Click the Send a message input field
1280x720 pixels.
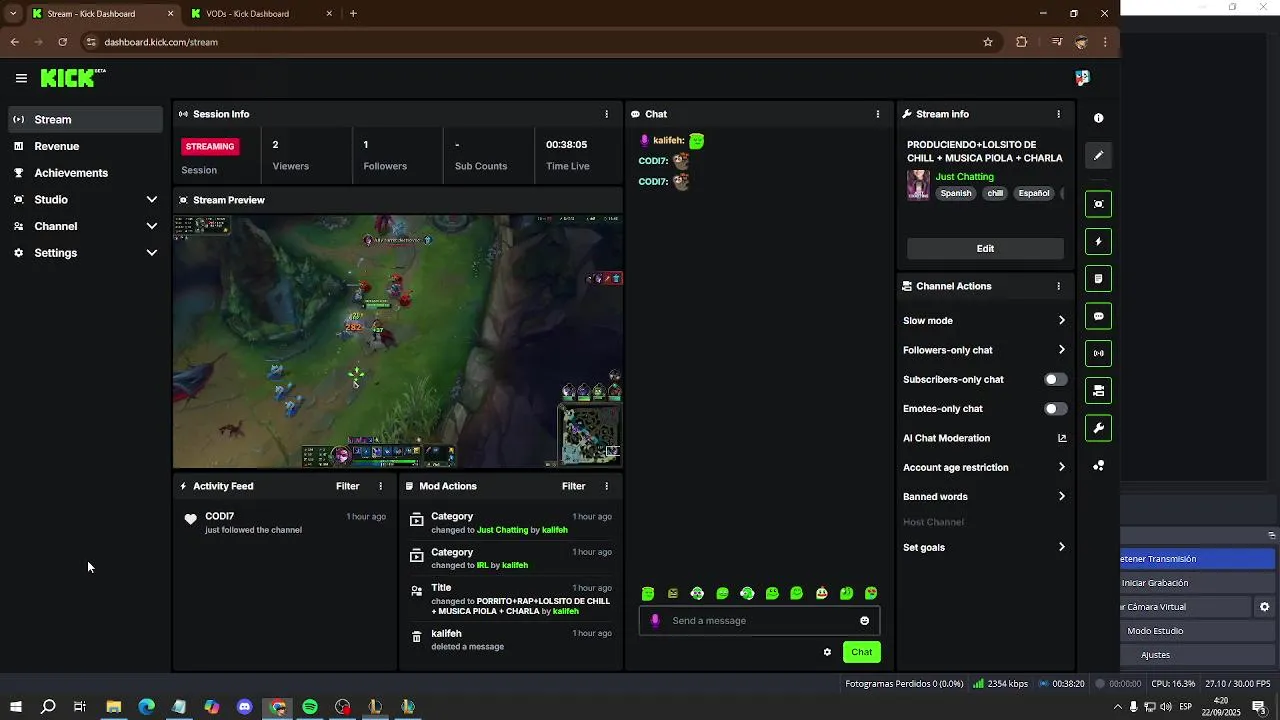pos(759,621)
